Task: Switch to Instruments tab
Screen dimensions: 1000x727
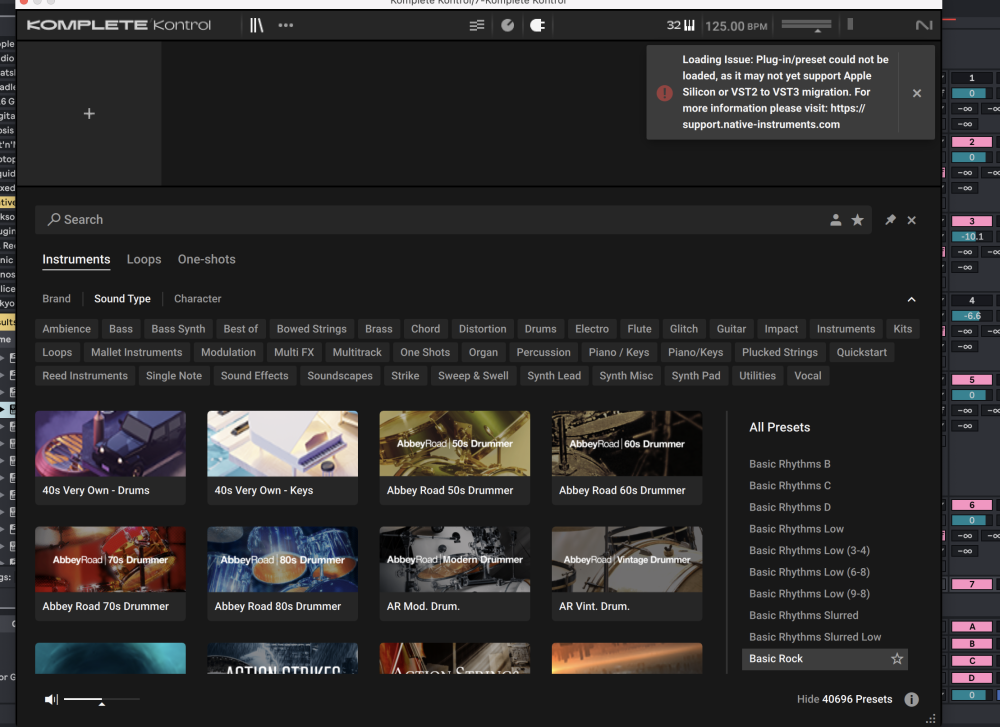Action: (x=77, y=260)
